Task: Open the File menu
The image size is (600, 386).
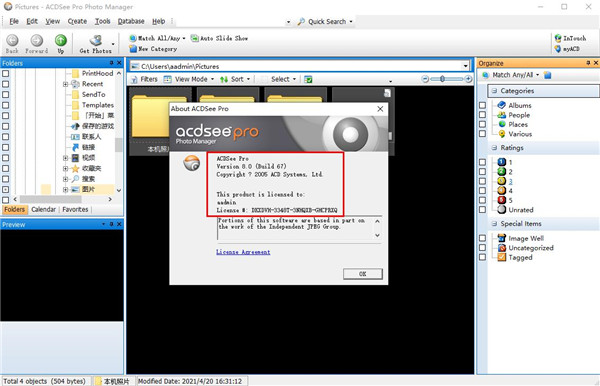Action: (x=14, y=21)
